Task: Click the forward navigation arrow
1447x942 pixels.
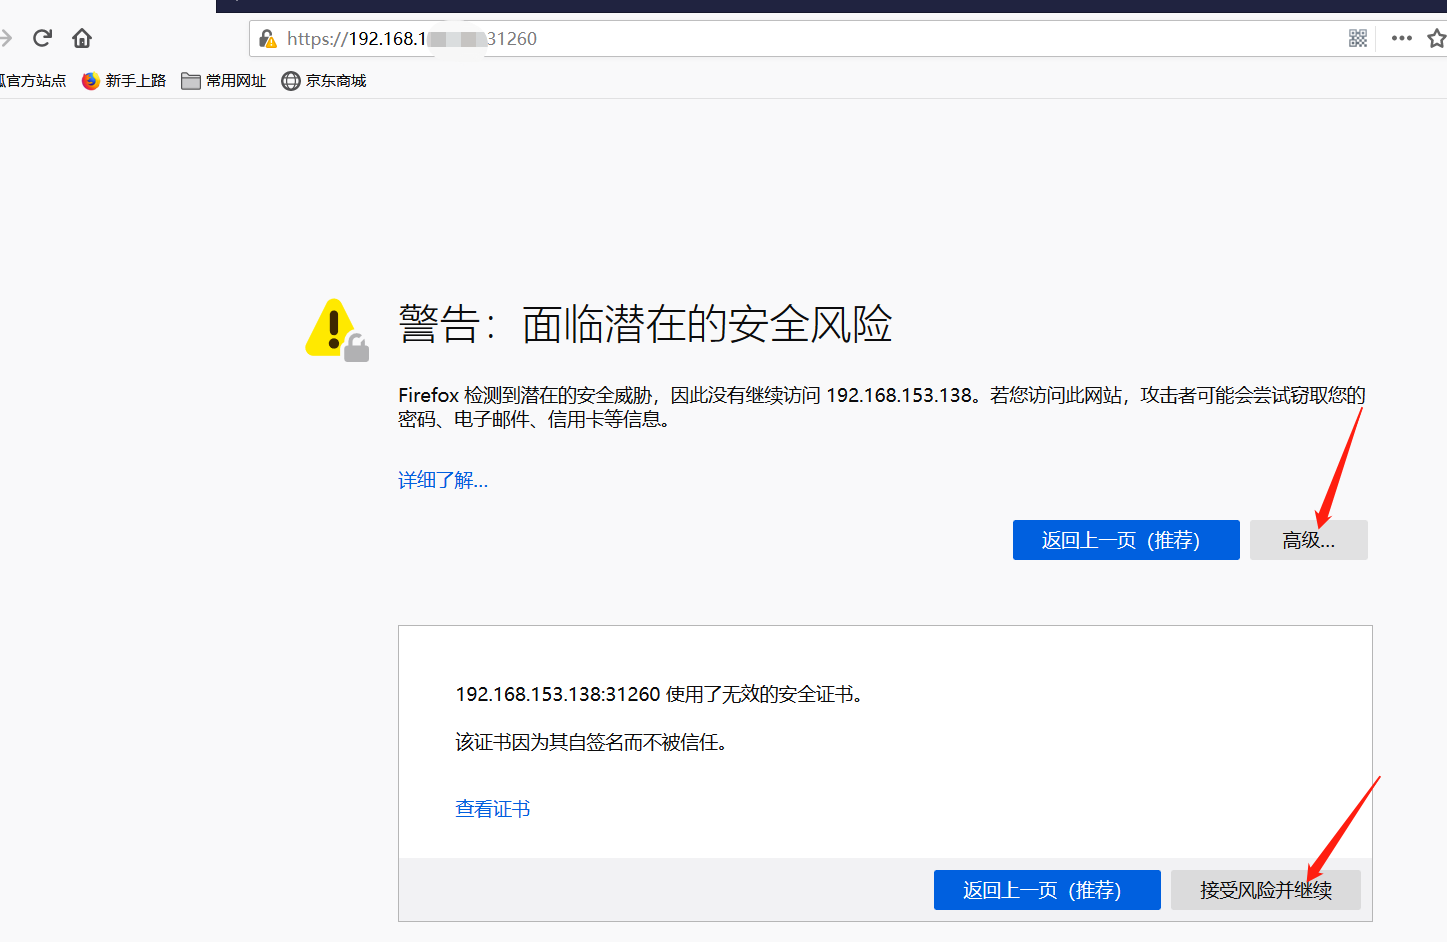Action: click(x=6, y=38)
